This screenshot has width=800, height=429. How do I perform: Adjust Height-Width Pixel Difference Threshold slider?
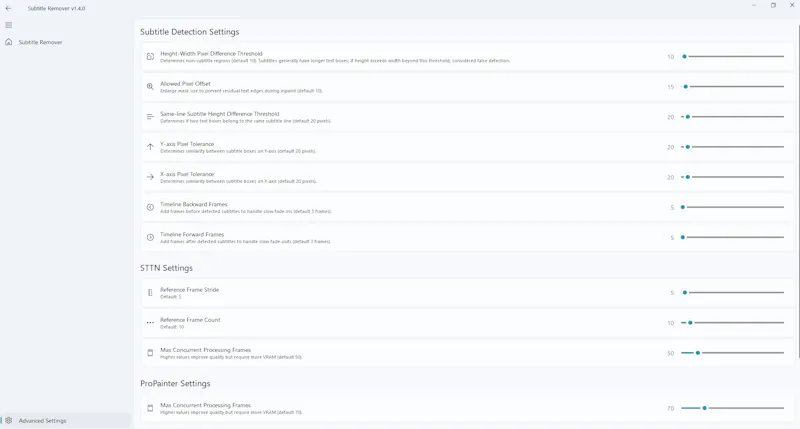point(732,57)
